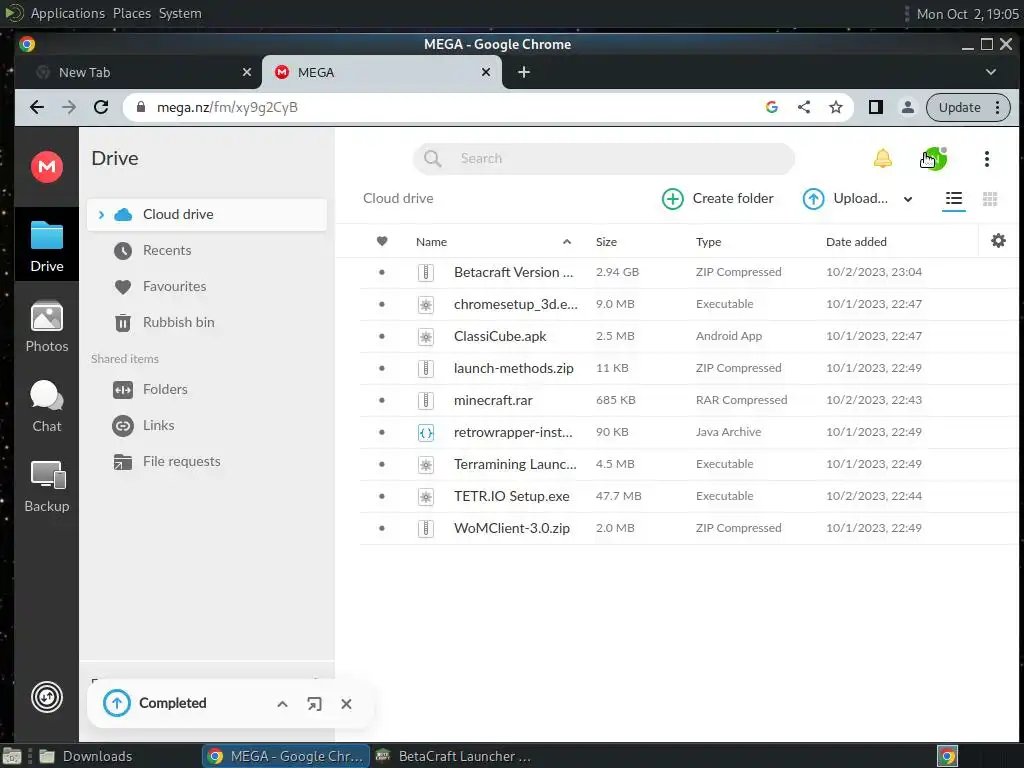This screenshot has height=768, width=1024.
Task: Select retrowrapper-inst... jar file
Action: click(x=689, y=432)
